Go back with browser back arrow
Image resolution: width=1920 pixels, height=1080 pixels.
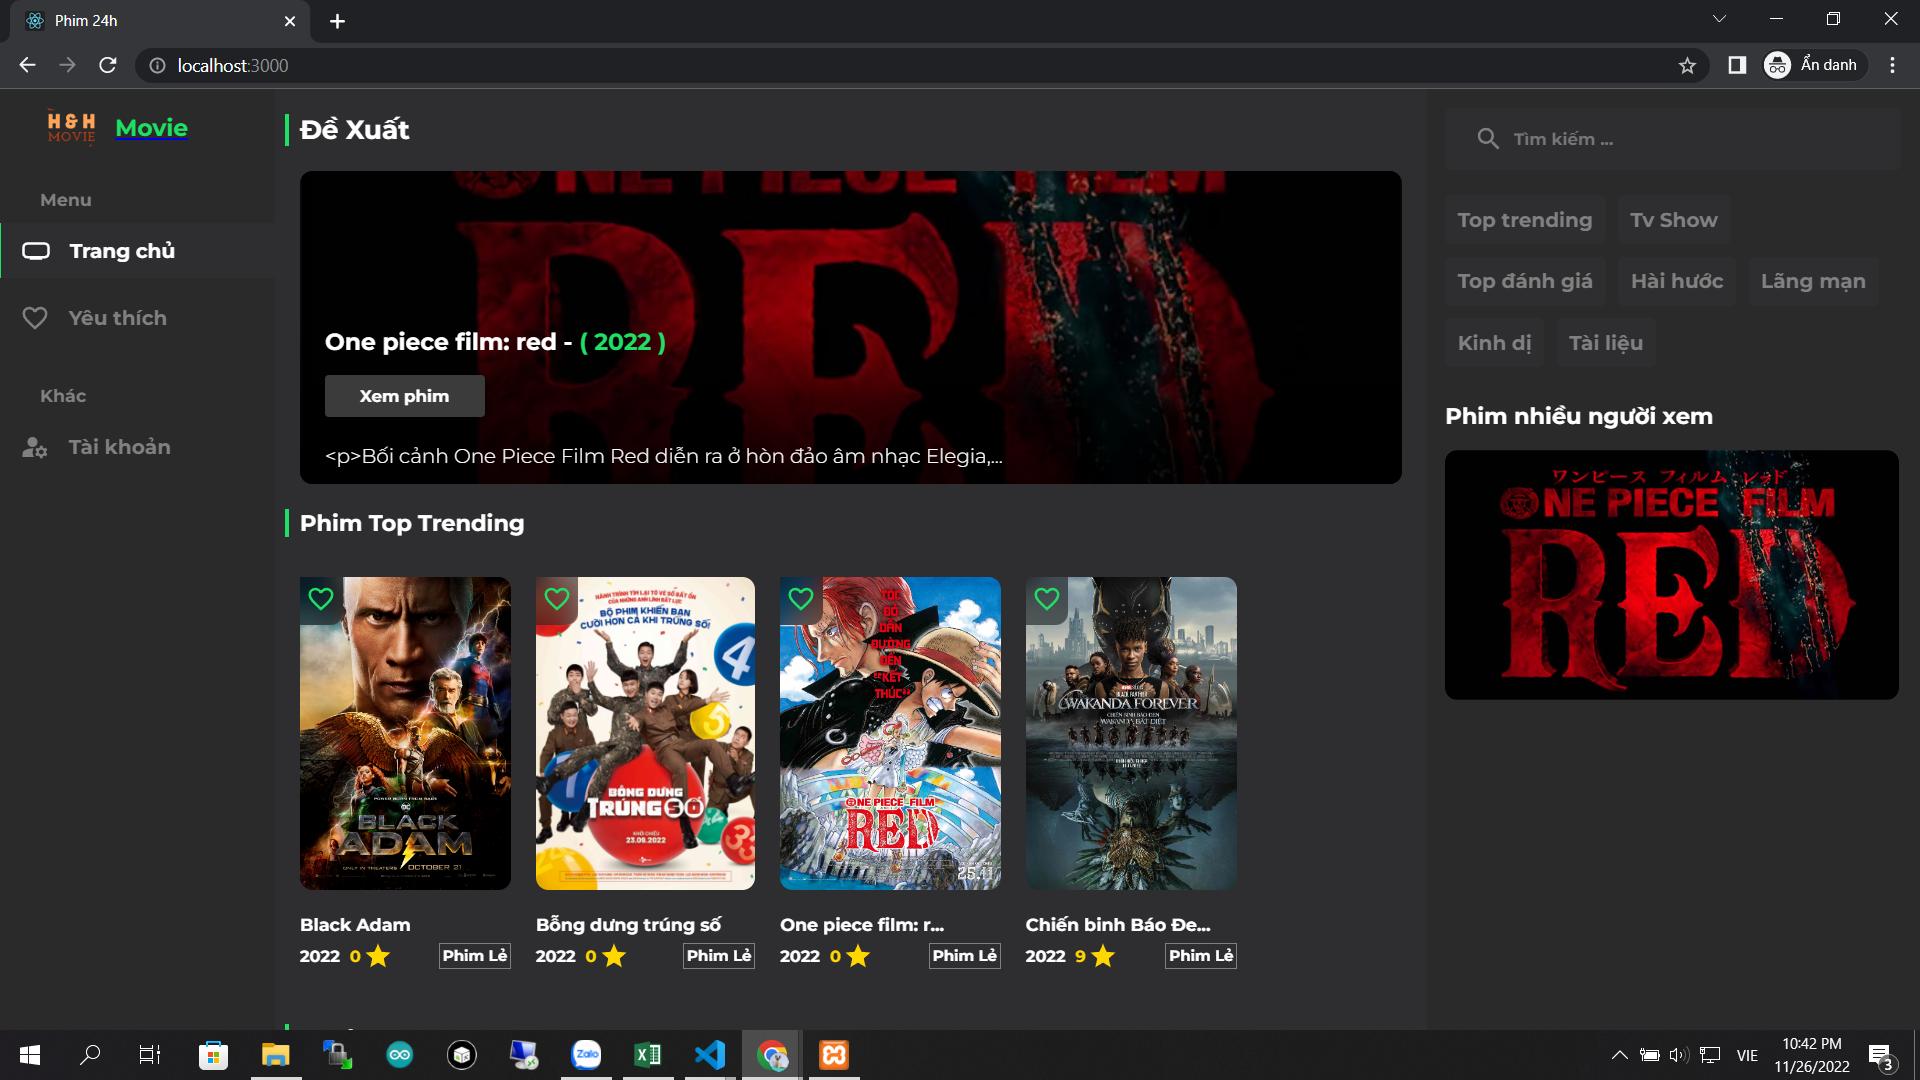[27, 65]
